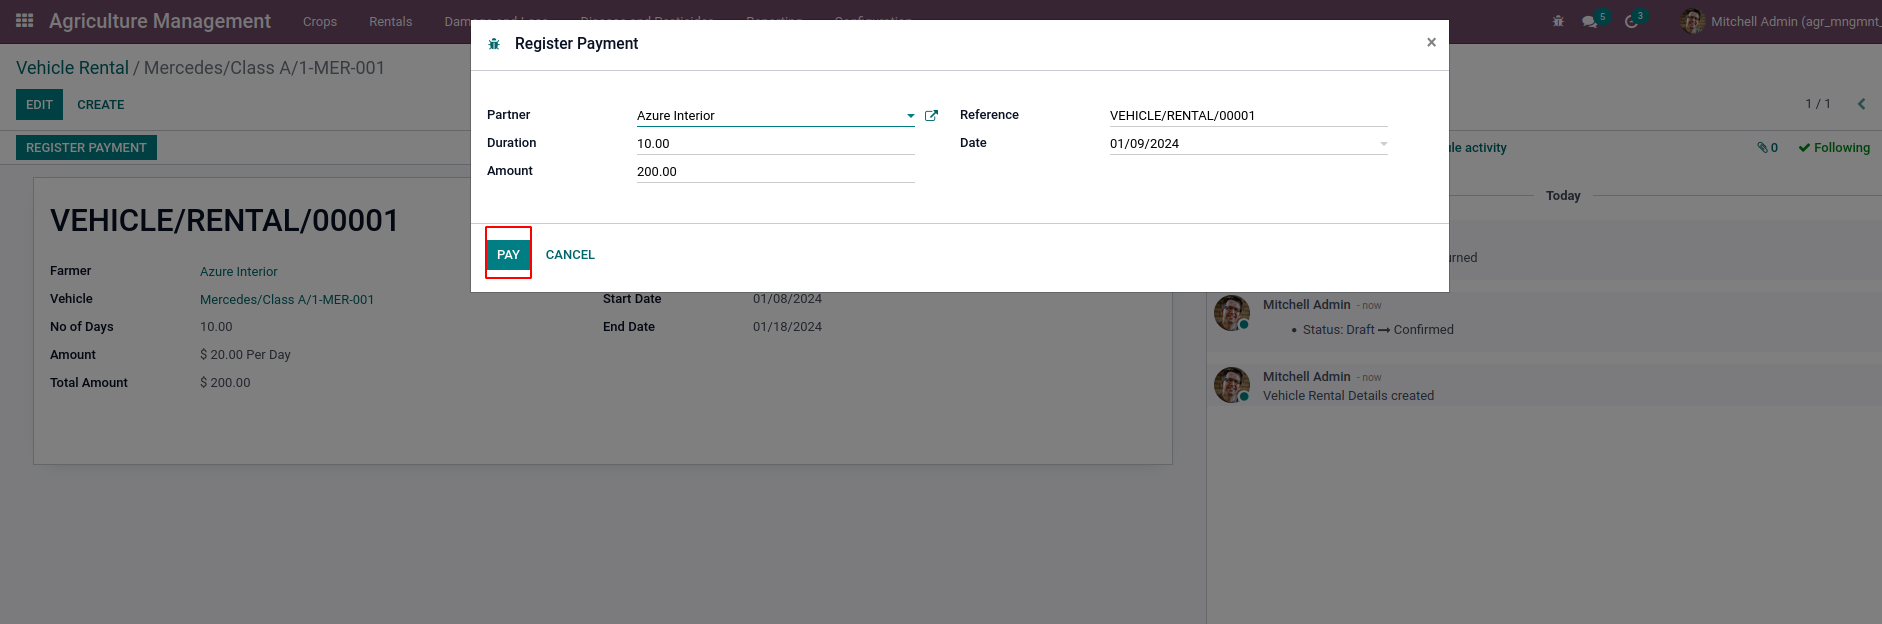
Task: Open Azure Interior partner external link
Action: tap(931, 116)
